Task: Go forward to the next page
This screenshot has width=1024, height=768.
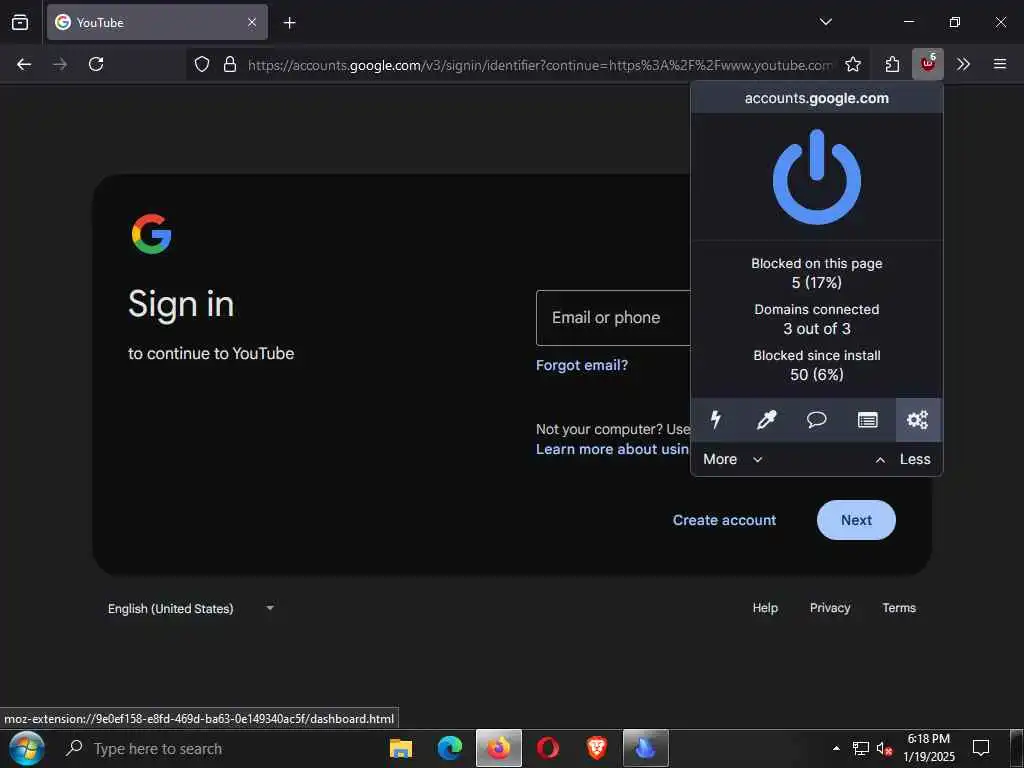Action: pyautogui.click(x=60, y=64)
